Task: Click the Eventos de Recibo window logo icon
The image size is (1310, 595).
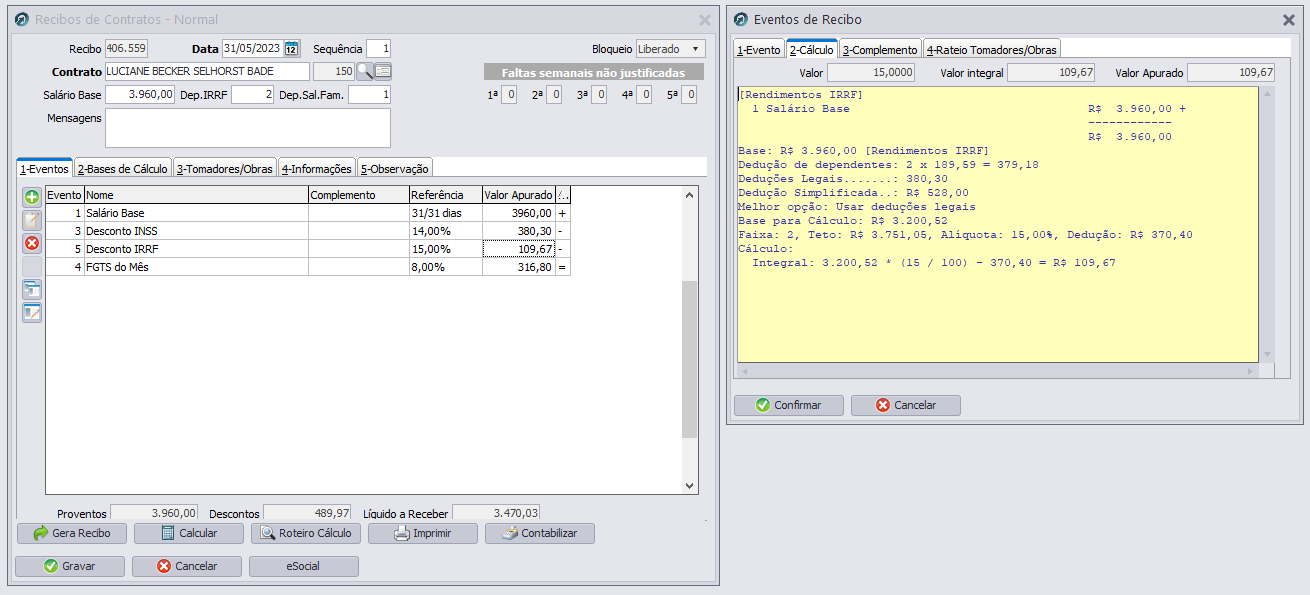Action: 741,20
